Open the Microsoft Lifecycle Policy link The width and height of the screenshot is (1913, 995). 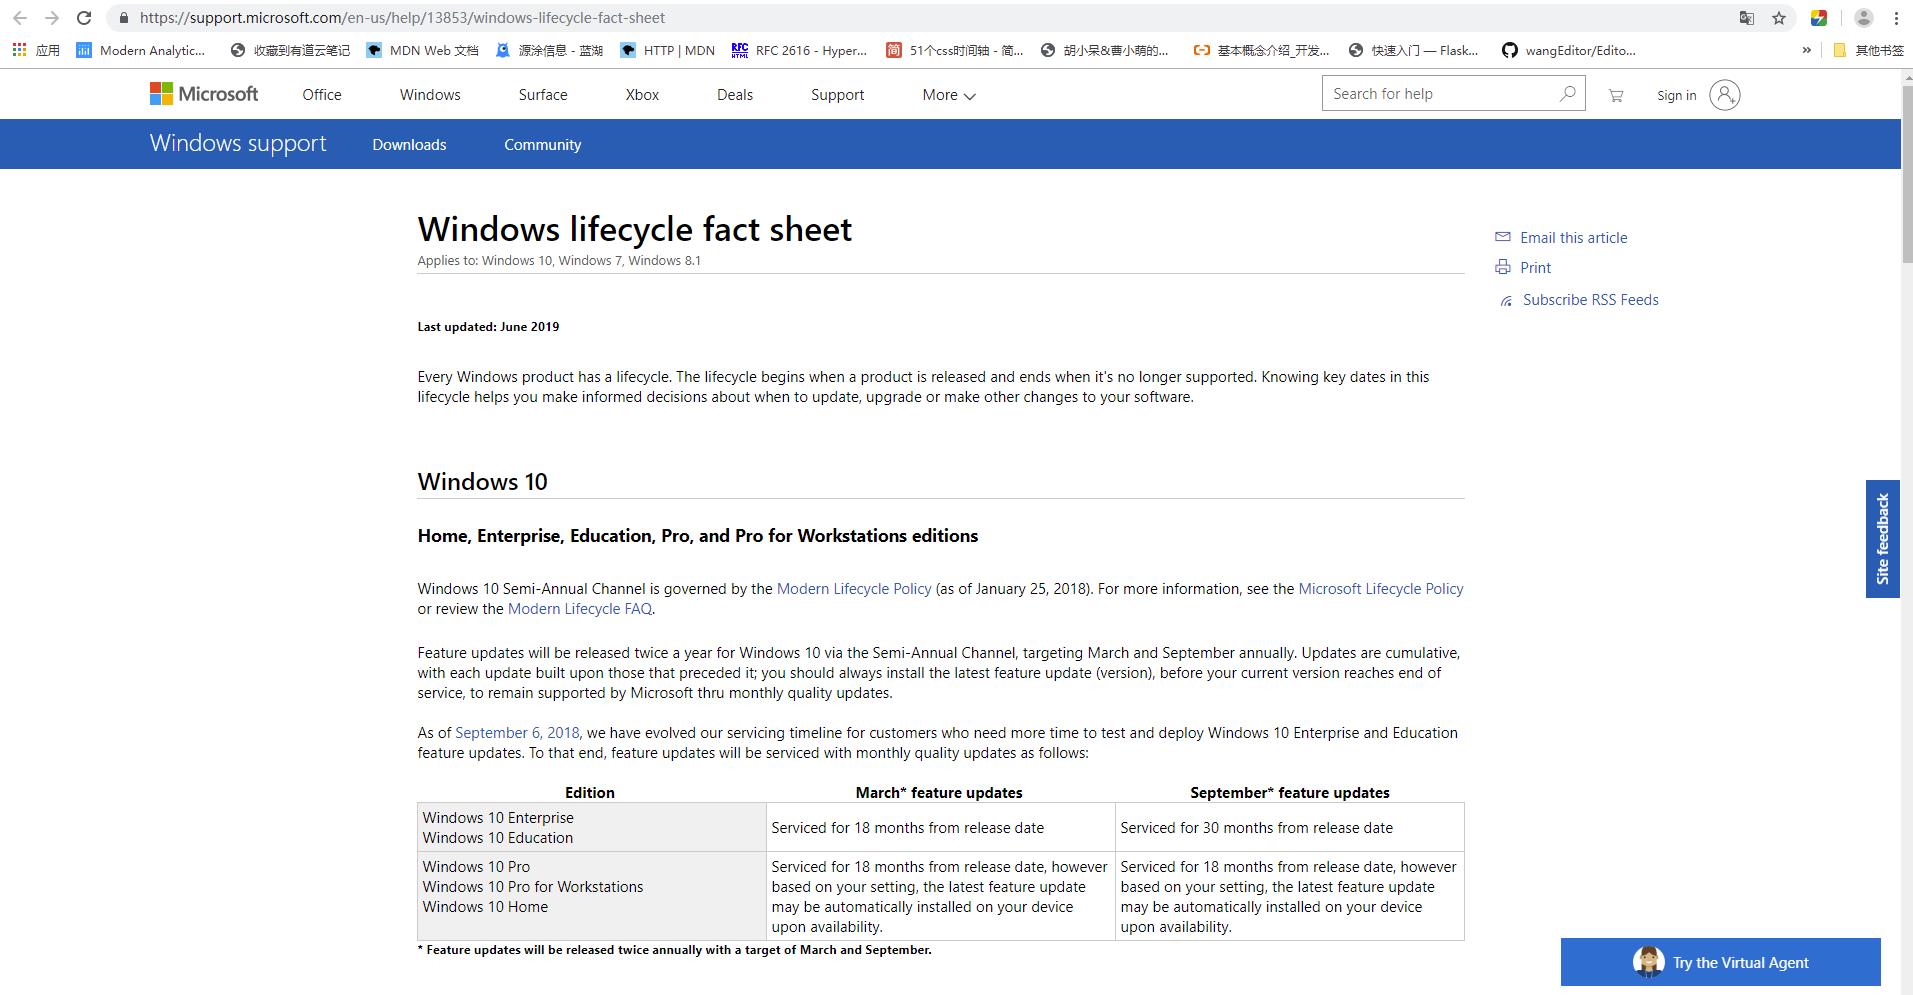pos(1381,589)
